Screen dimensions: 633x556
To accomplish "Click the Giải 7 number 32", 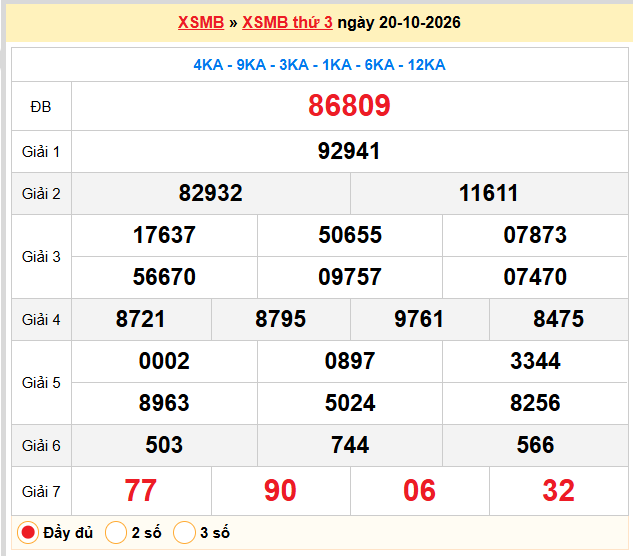I will click(558, 491).
